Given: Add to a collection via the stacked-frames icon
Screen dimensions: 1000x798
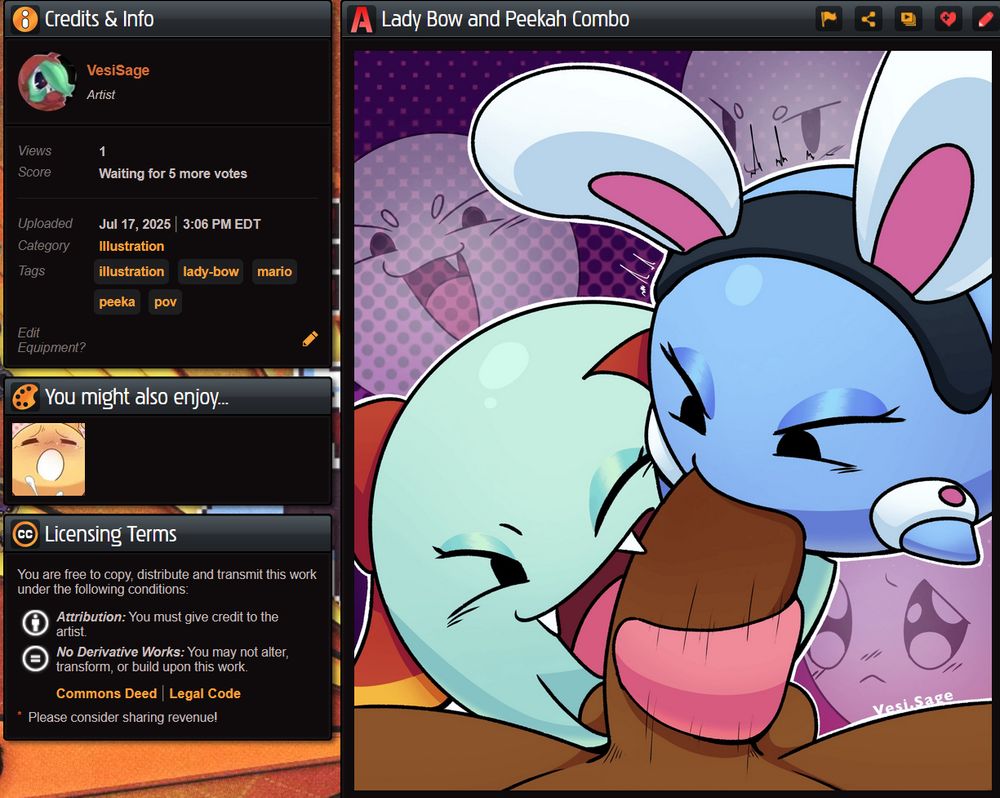Looking at the screenshot, I should (908, 19).
